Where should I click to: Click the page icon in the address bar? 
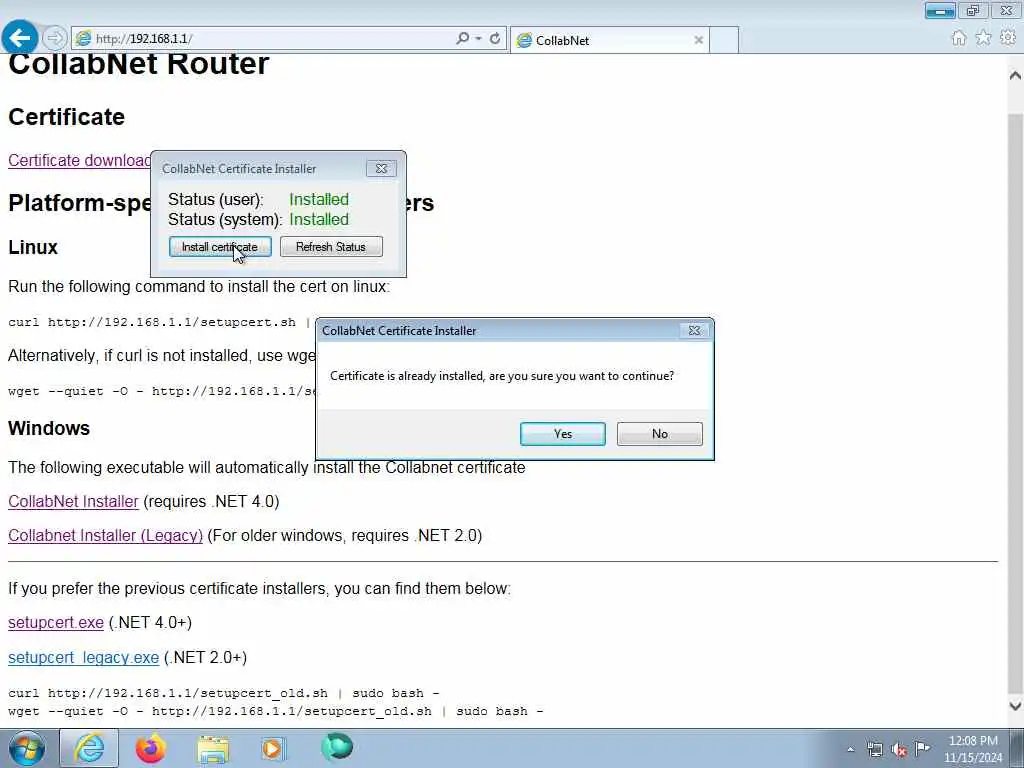84,39
